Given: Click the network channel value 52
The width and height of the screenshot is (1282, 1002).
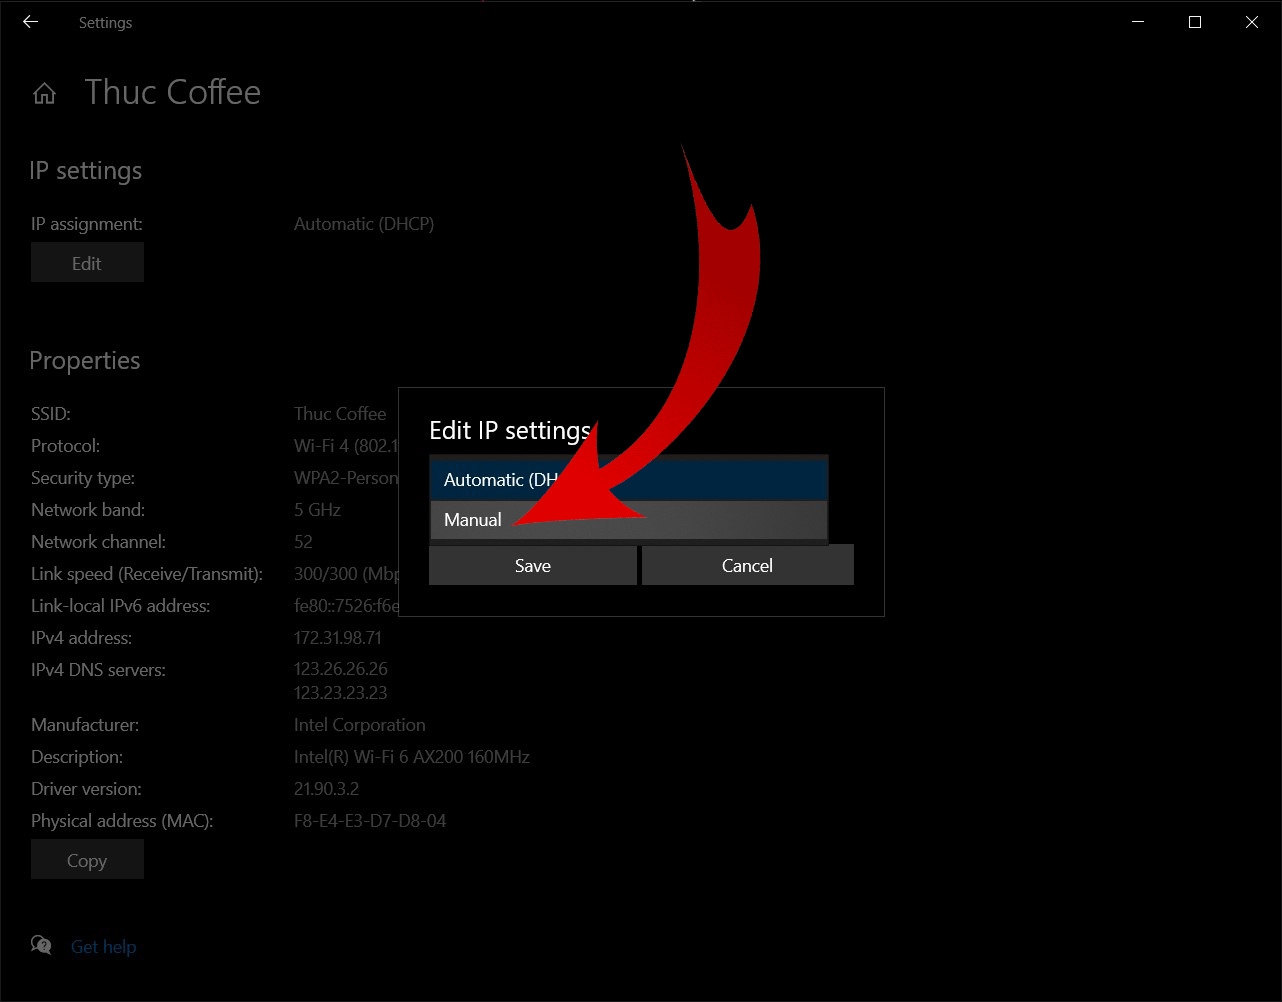Looking at the screenshot, I should 303,542.
